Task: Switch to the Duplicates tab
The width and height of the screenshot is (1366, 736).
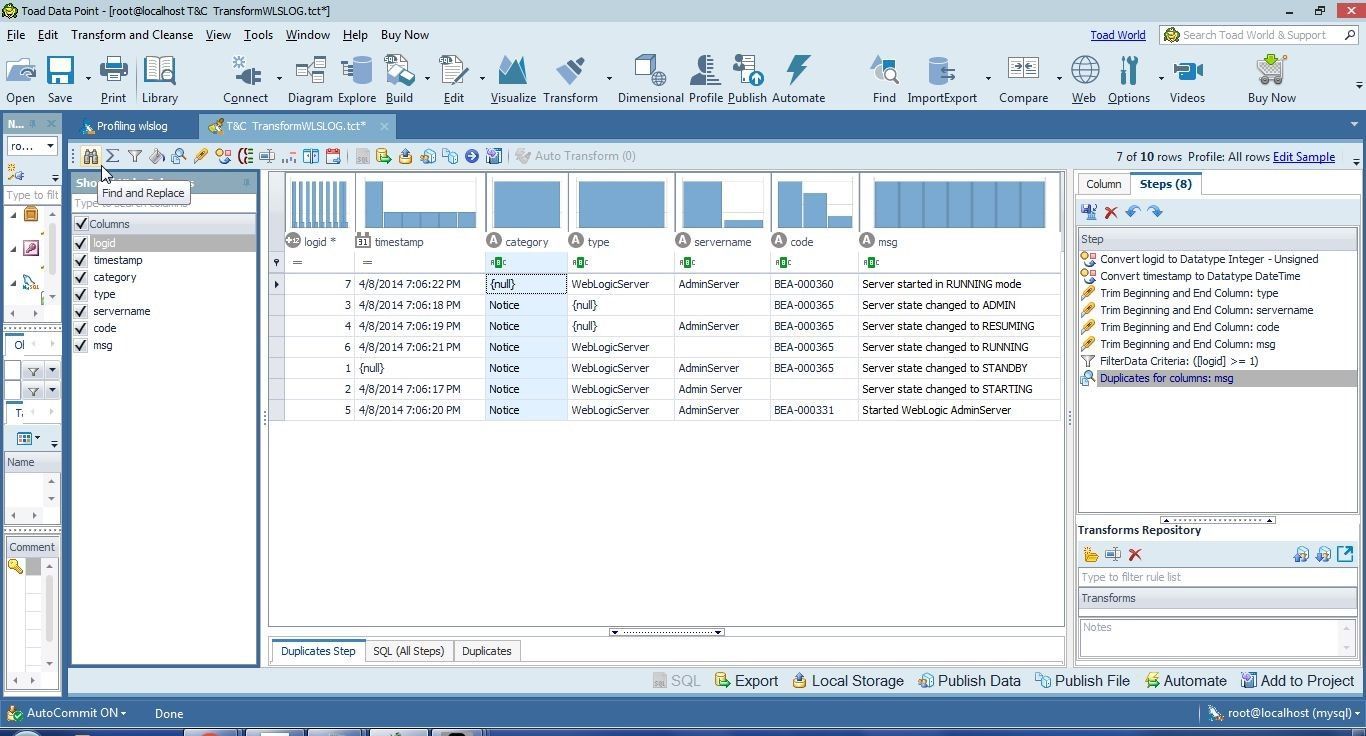Action: (487, 651)
